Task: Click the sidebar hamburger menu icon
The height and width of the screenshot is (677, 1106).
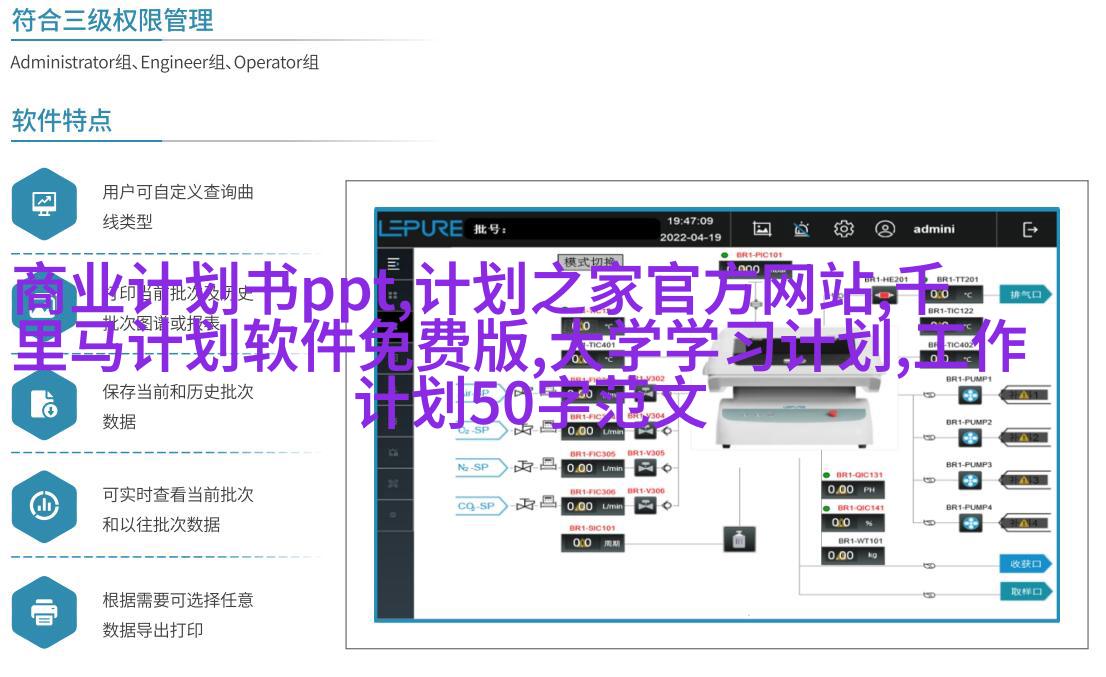Action: [x=393, y=264]
